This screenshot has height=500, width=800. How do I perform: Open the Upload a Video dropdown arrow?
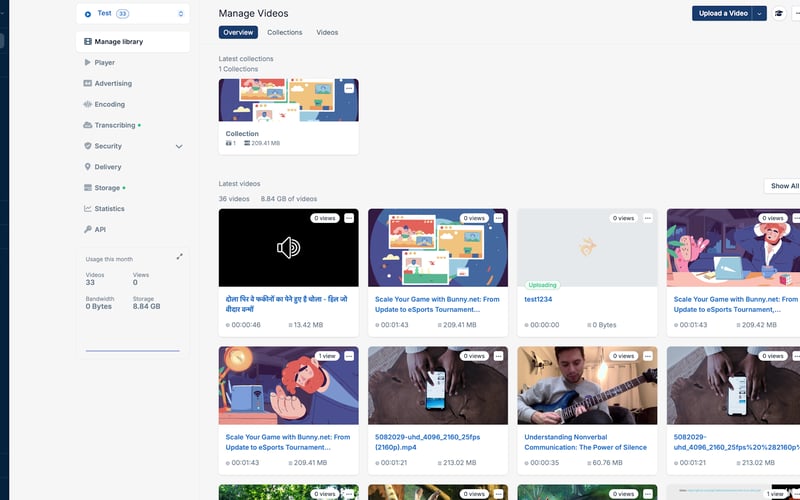click(760, 14)
